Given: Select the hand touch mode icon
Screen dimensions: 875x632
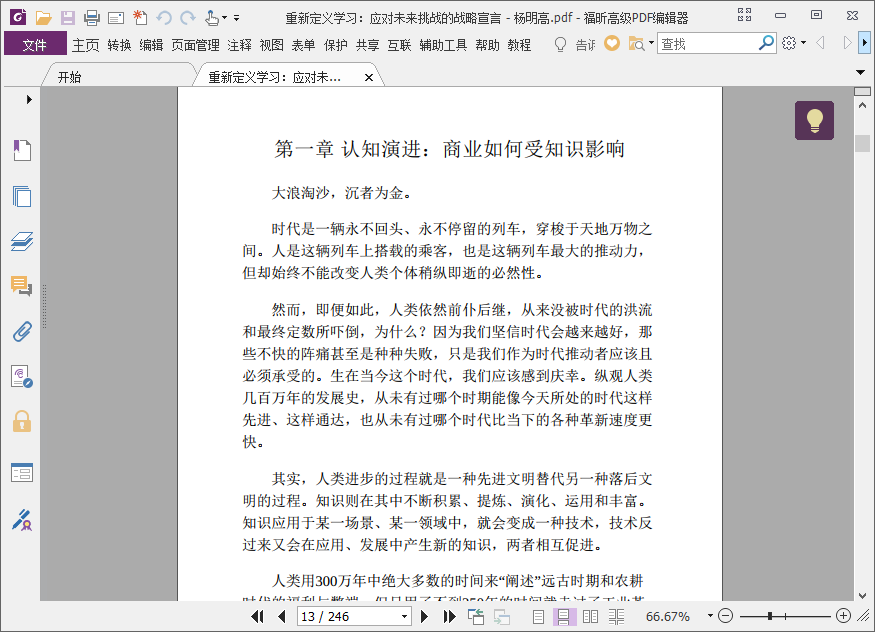Looking at the screenshot, I should pyautogui.click(x=211, y=18).
